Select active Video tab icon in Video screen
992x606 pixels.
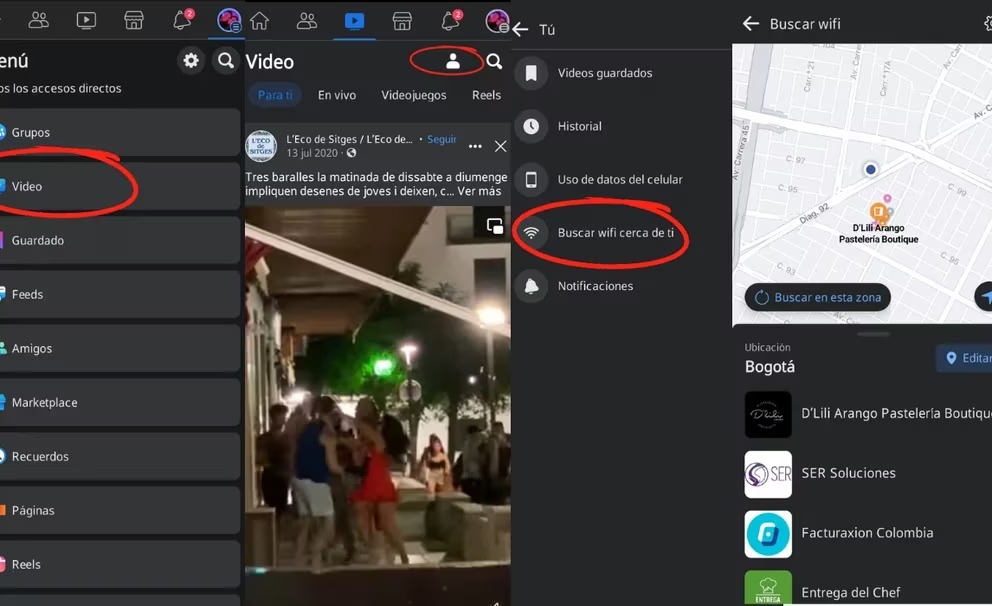[x=354, y=21]
